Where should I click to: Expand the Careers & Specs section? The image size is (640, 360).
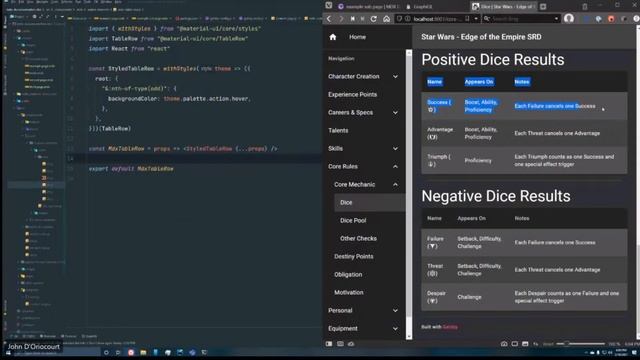coord(395,113)
